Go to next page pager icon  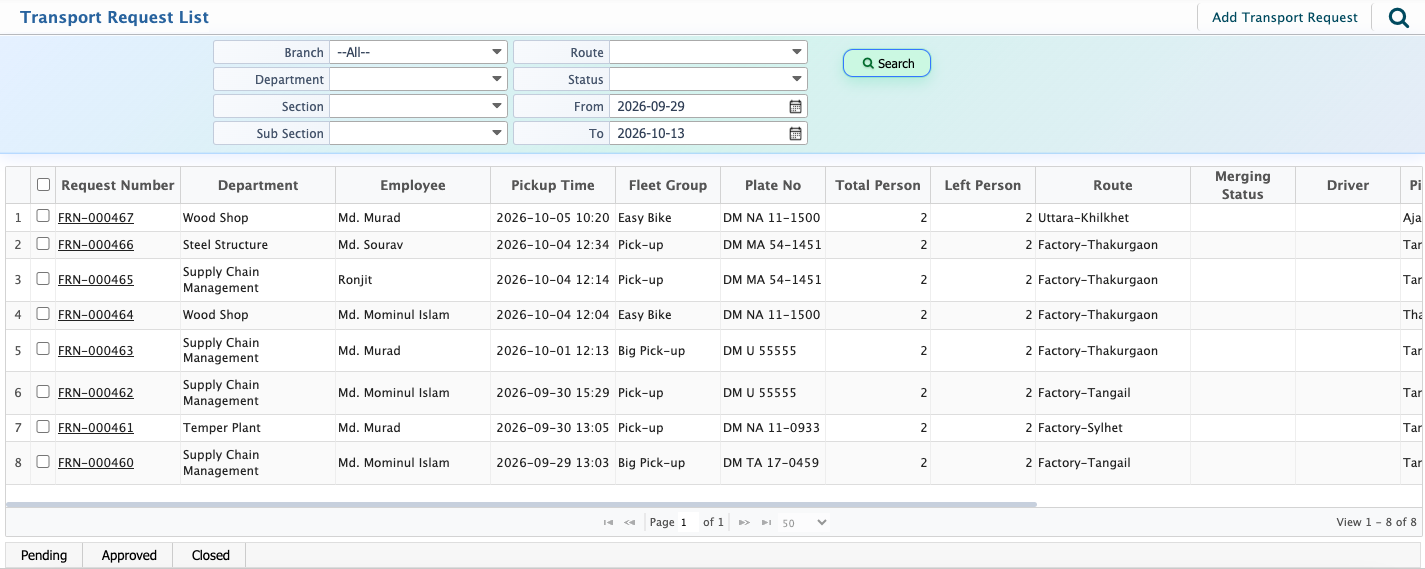coord(744,522)
